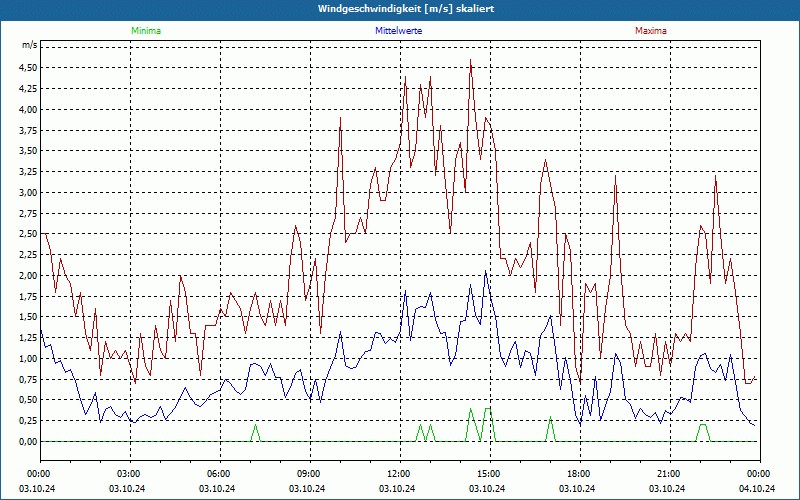
Task: Click the 4,00 y-axis value
Action: [29, 110]
